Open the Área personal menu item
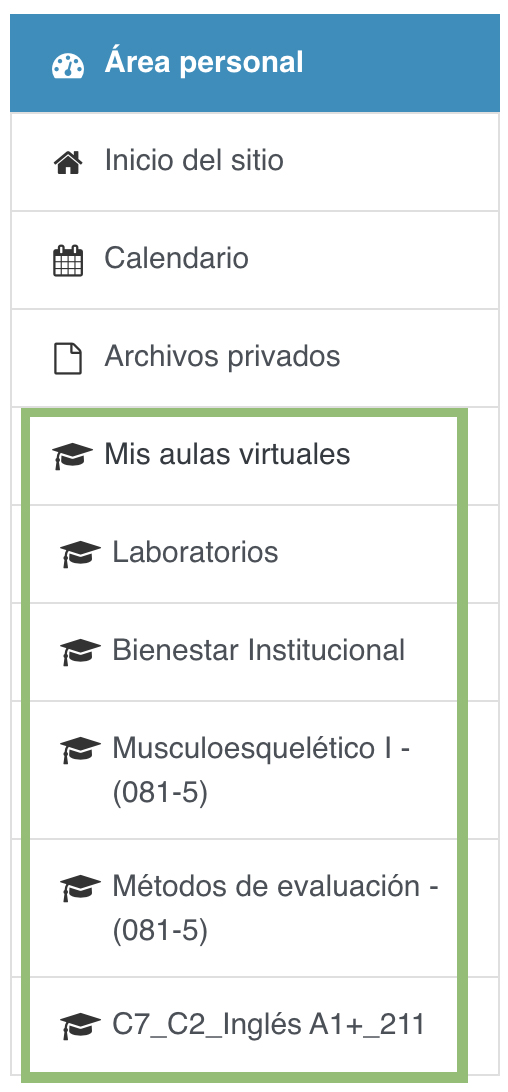Viewport: 508px width, 1092px height. (x=255, y=63)
